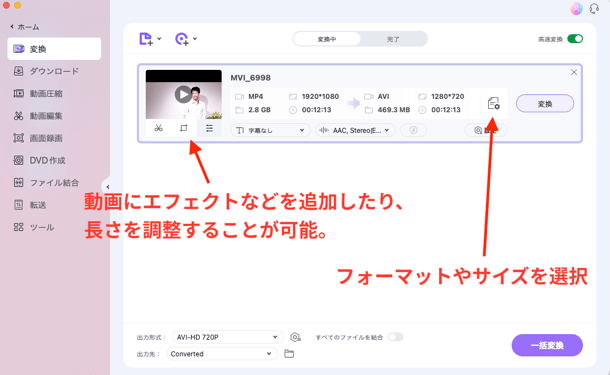This screenshot has width=610, height=375.
Task: Toggle the 高速変換 switch
Action: (x=575, y=39)
